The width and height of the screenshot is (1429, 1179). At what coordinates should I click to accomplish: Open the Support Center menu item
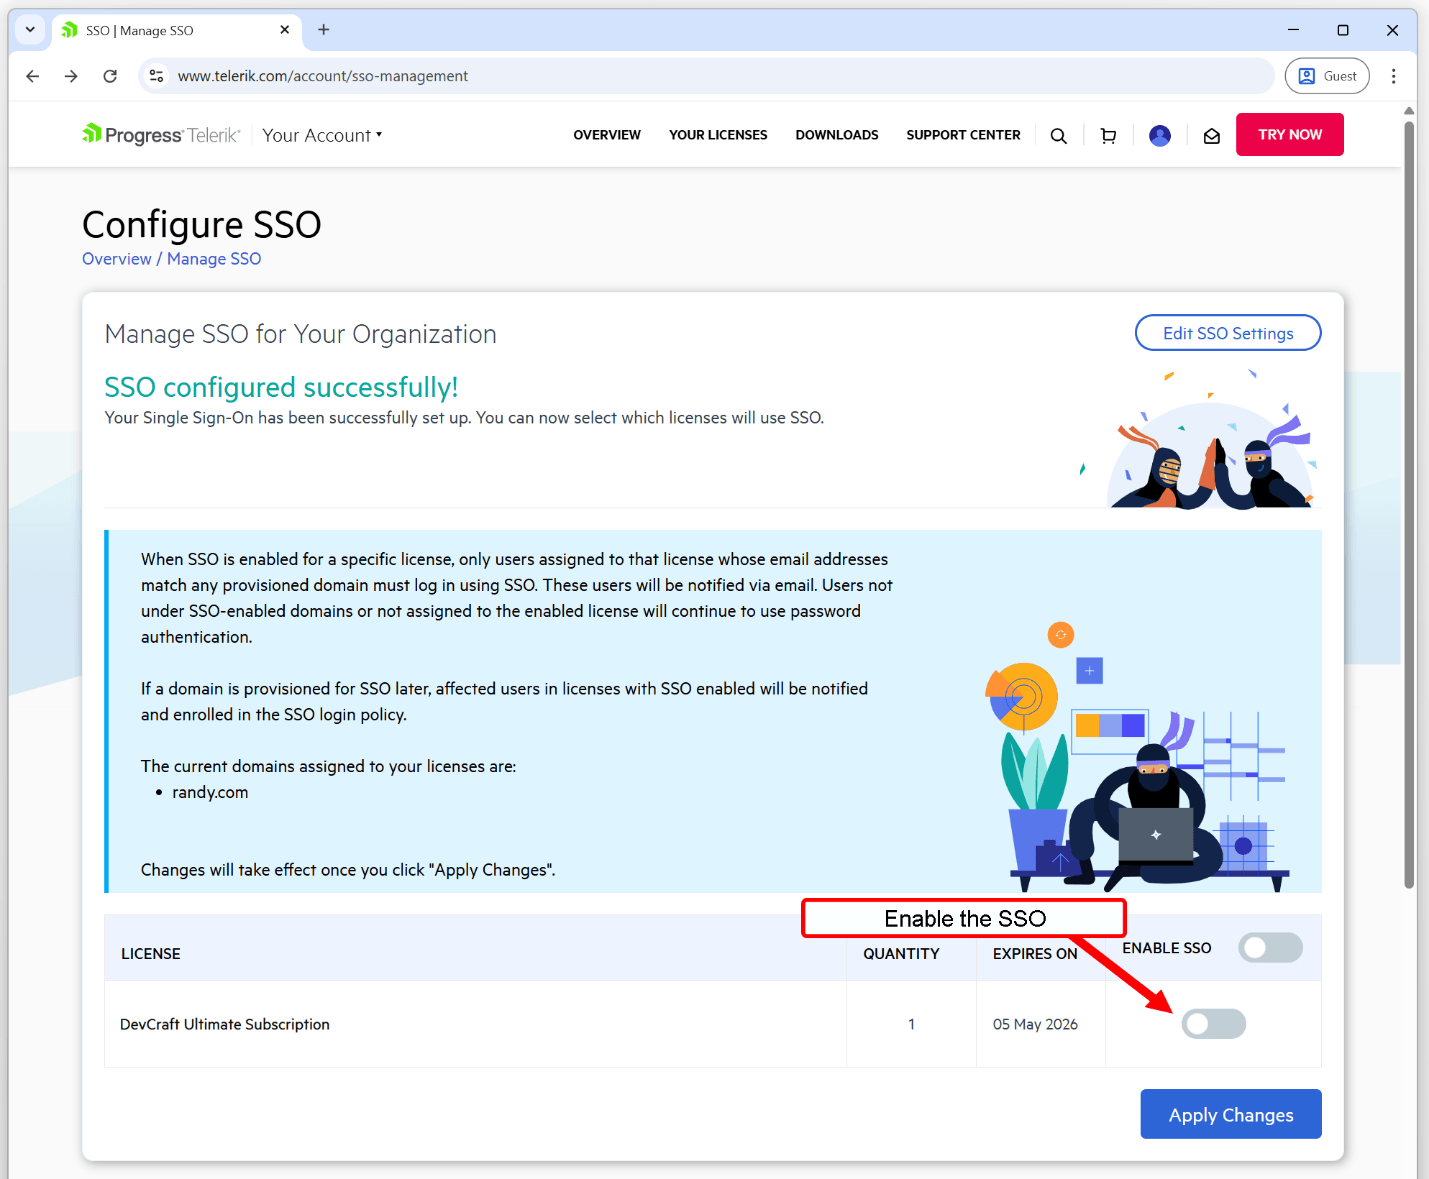tap(963, 135)
